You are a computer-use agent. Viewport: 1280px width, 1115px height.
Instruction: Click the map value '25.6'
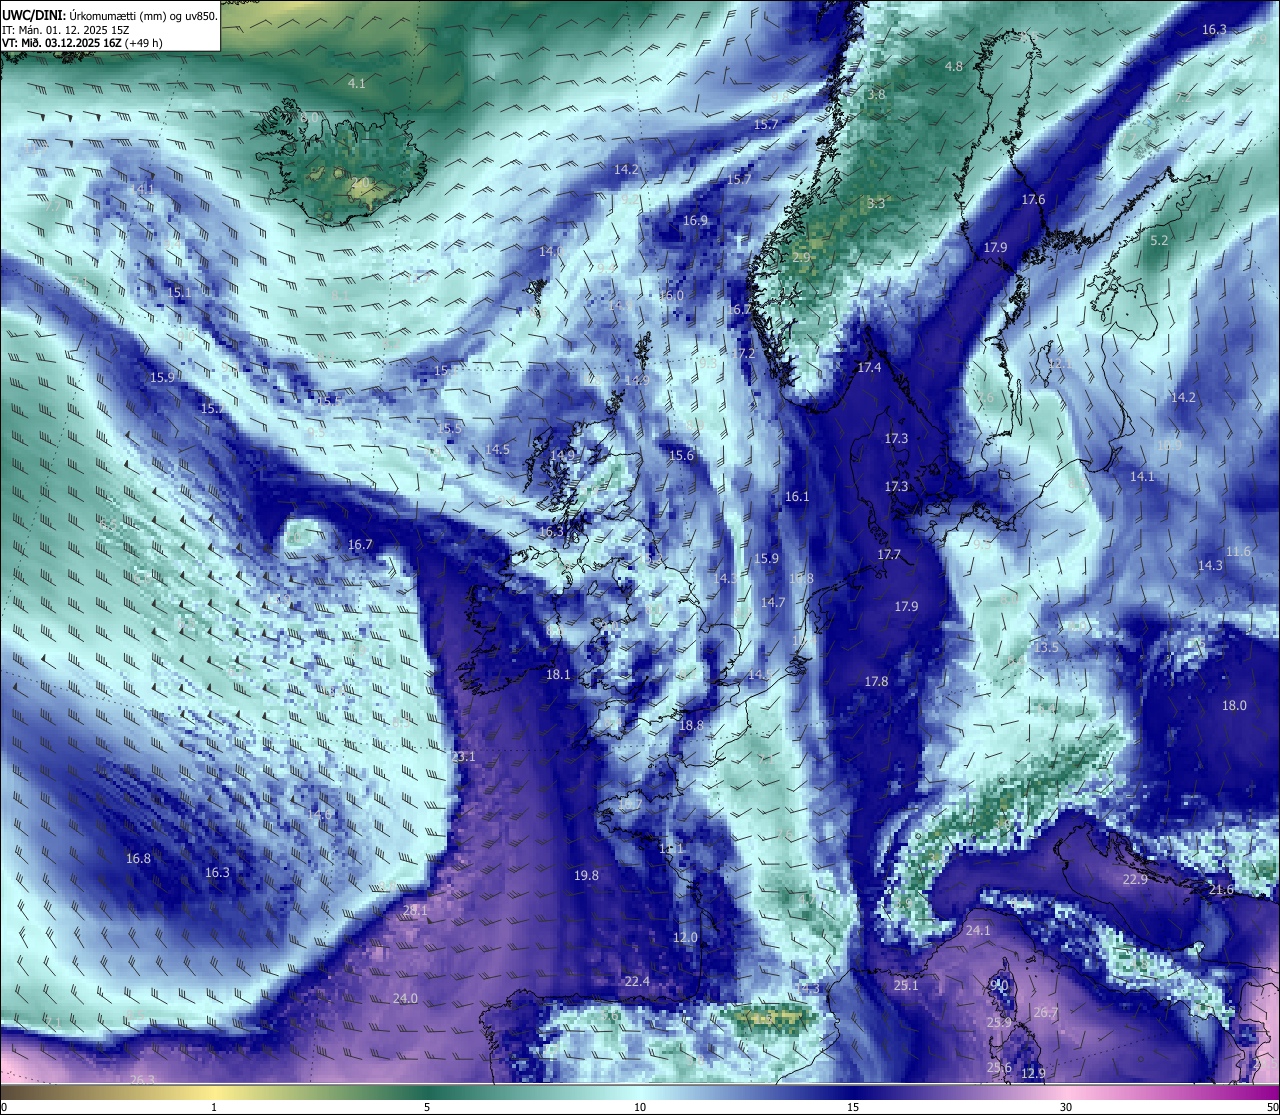(x=999, y=1068)
